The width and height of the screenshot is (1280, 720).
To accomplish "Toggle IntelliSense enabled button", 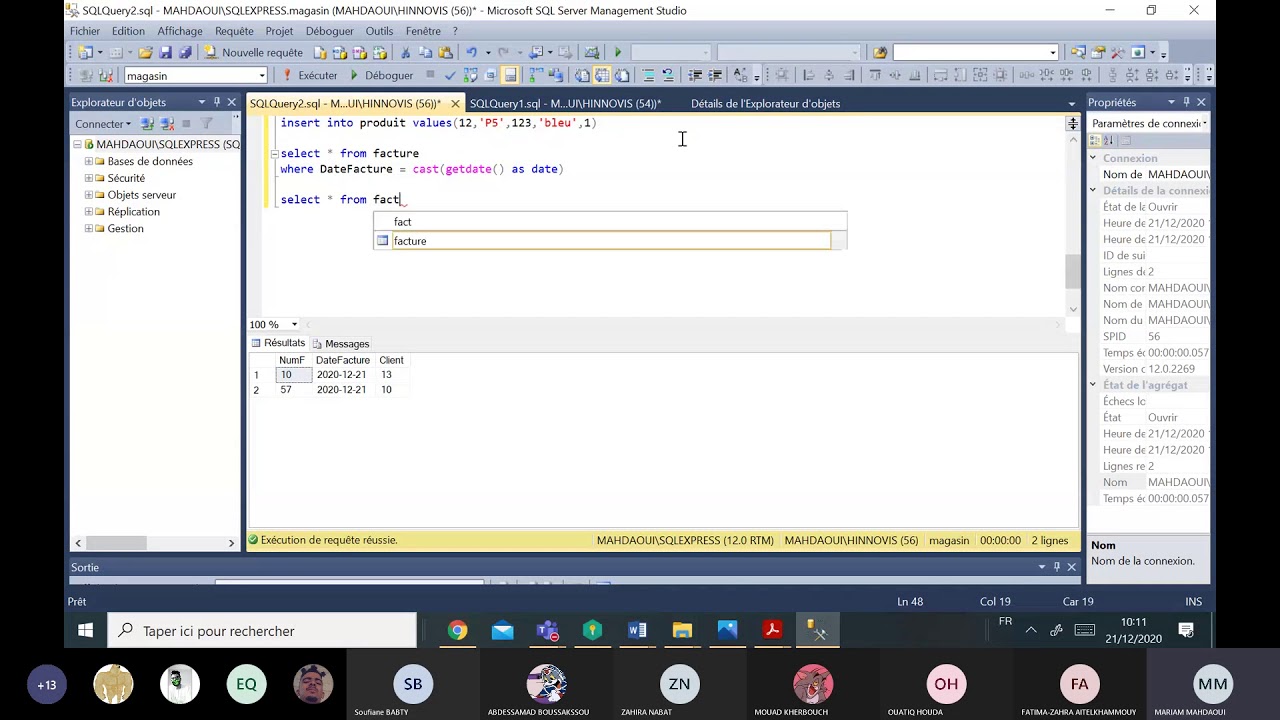I will click(510, 75).
